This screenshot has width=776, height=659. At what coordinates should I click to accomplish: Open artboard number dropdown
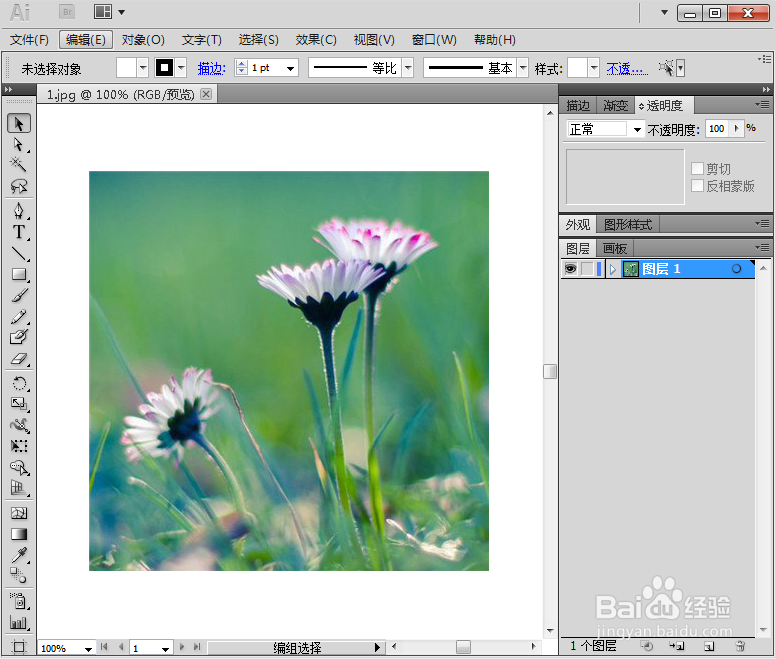165,649
